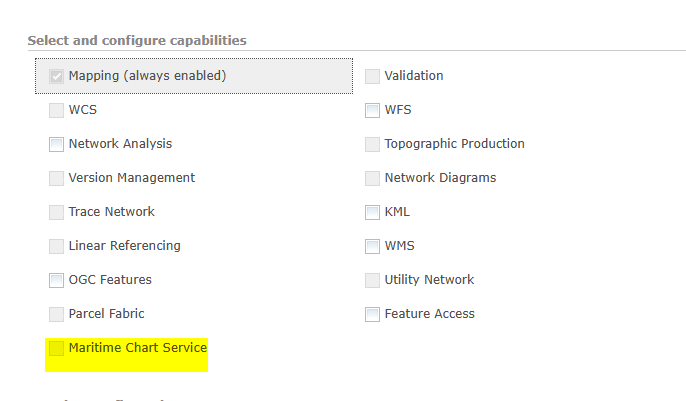This screenshot has width=686, height=401.
Task: Enable Feature Access checkbox
Action: tap(372, 314)
